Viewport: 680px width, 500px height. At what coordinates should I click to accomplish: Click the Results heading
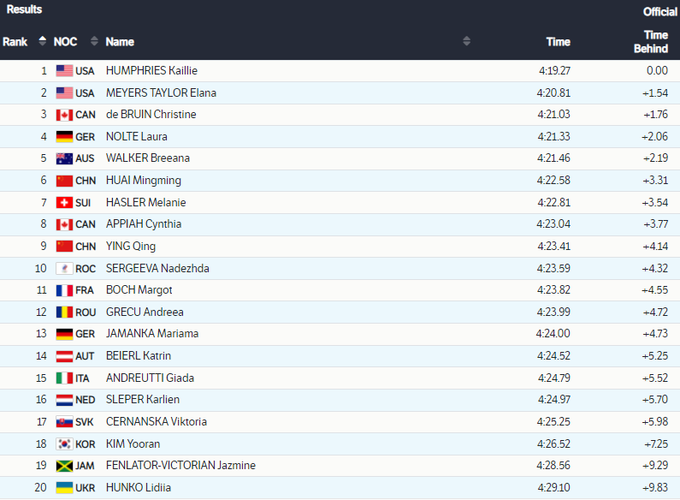click(x=24, y=9)
